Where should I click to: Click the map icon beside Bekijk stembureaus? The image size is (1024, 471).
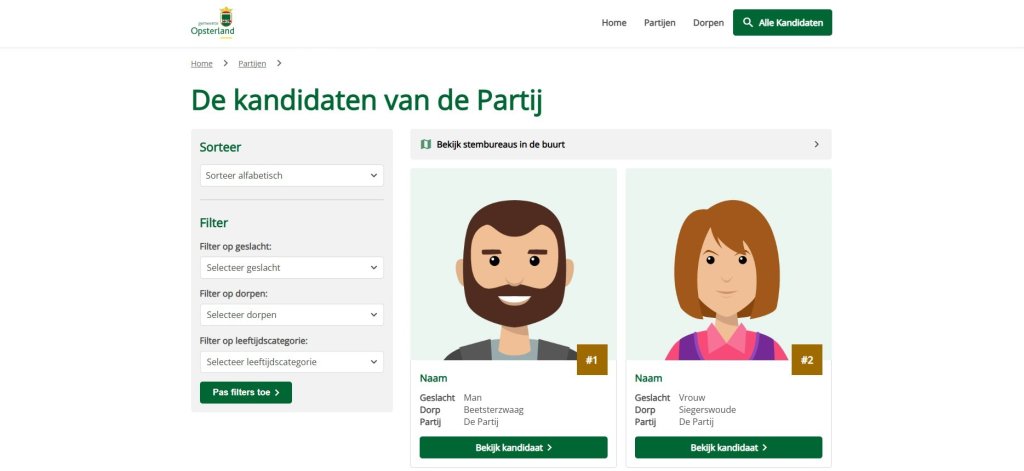(x=426, y=144)
